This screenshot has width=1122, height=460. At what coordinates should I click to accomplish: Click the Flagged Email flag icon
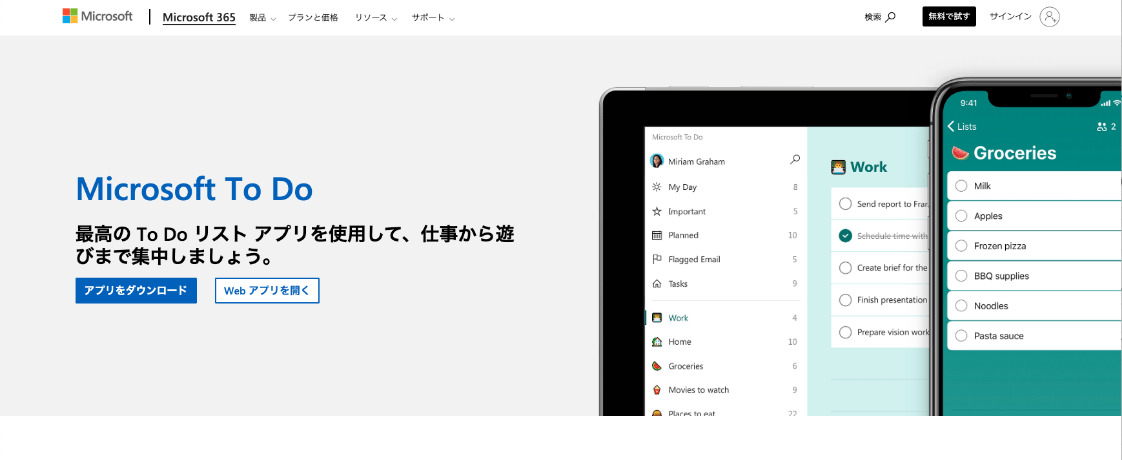[x=657, y=259]
